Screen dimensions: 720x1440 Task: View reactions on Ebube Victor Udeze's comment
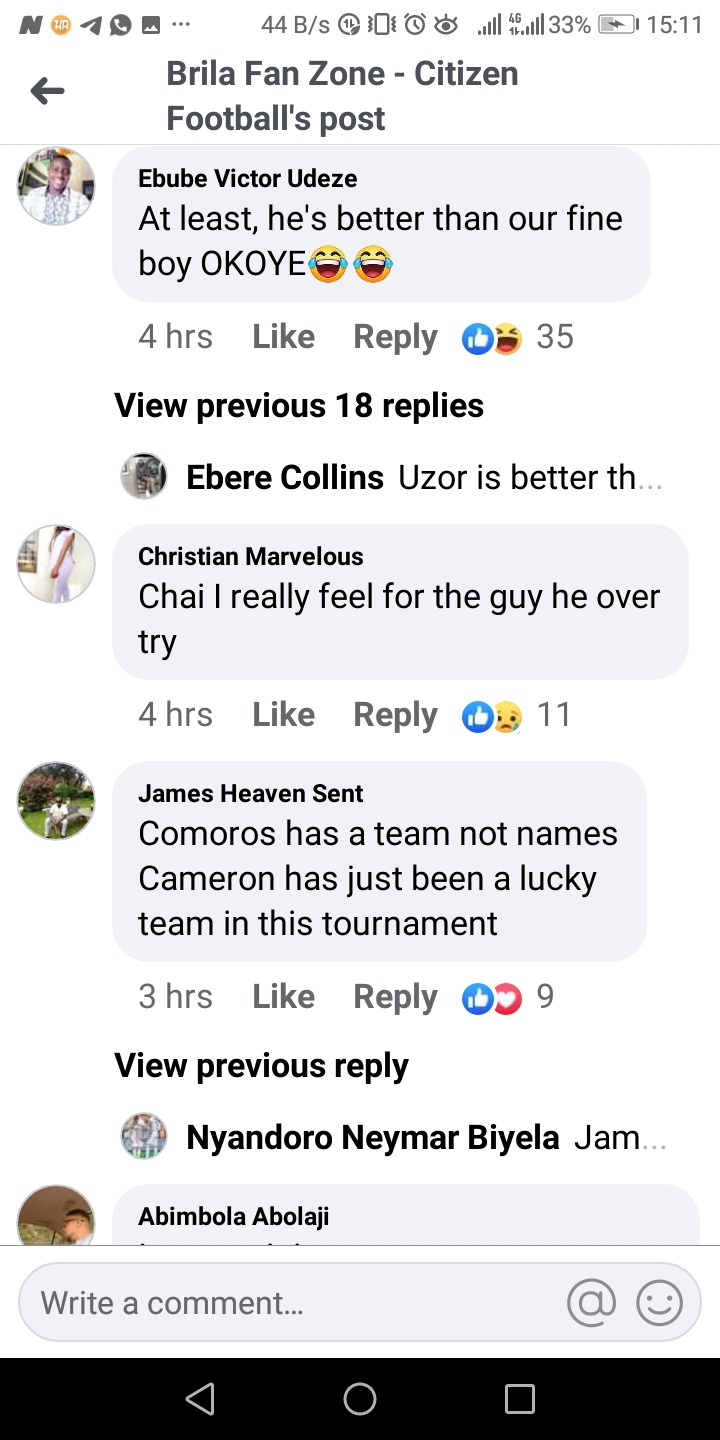pos(517,337)
